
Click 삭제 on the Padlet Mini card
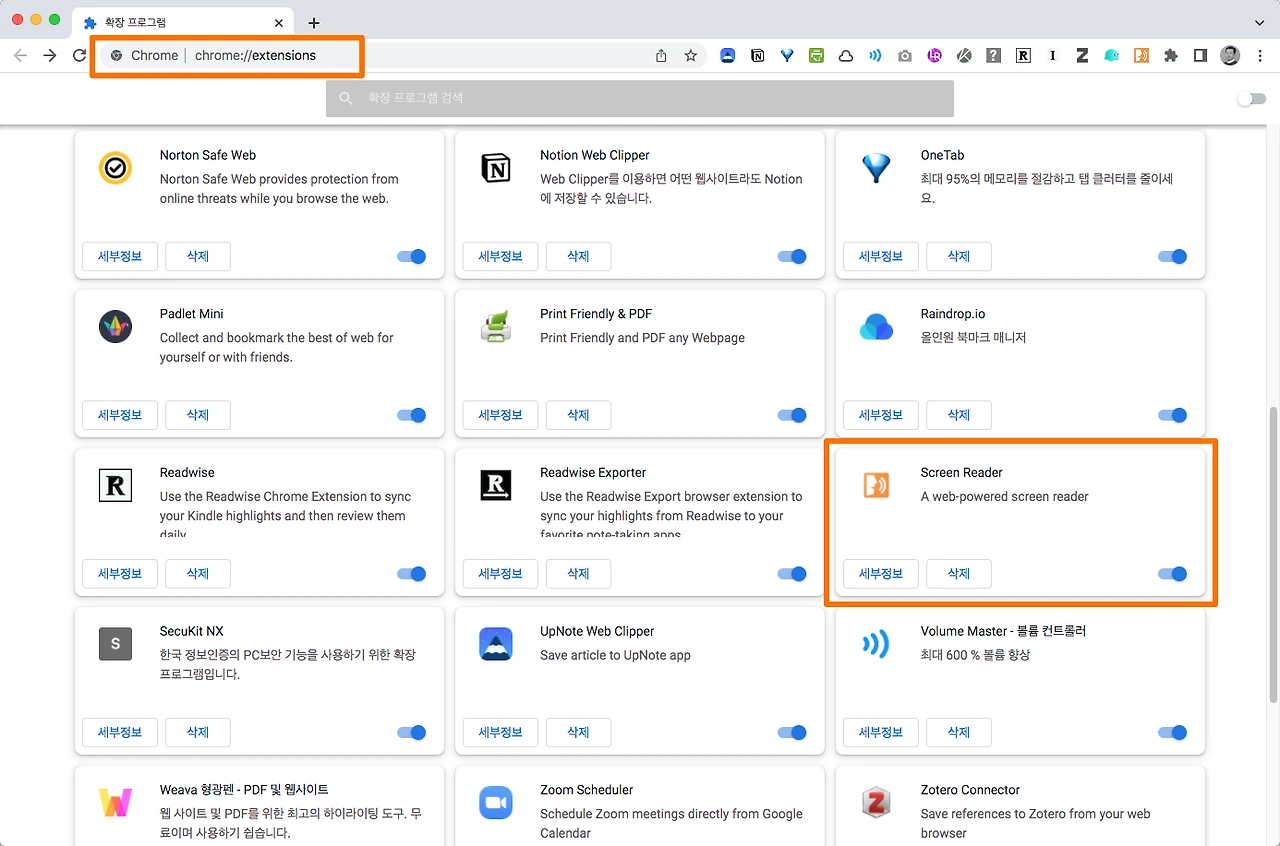click(198, 415)
